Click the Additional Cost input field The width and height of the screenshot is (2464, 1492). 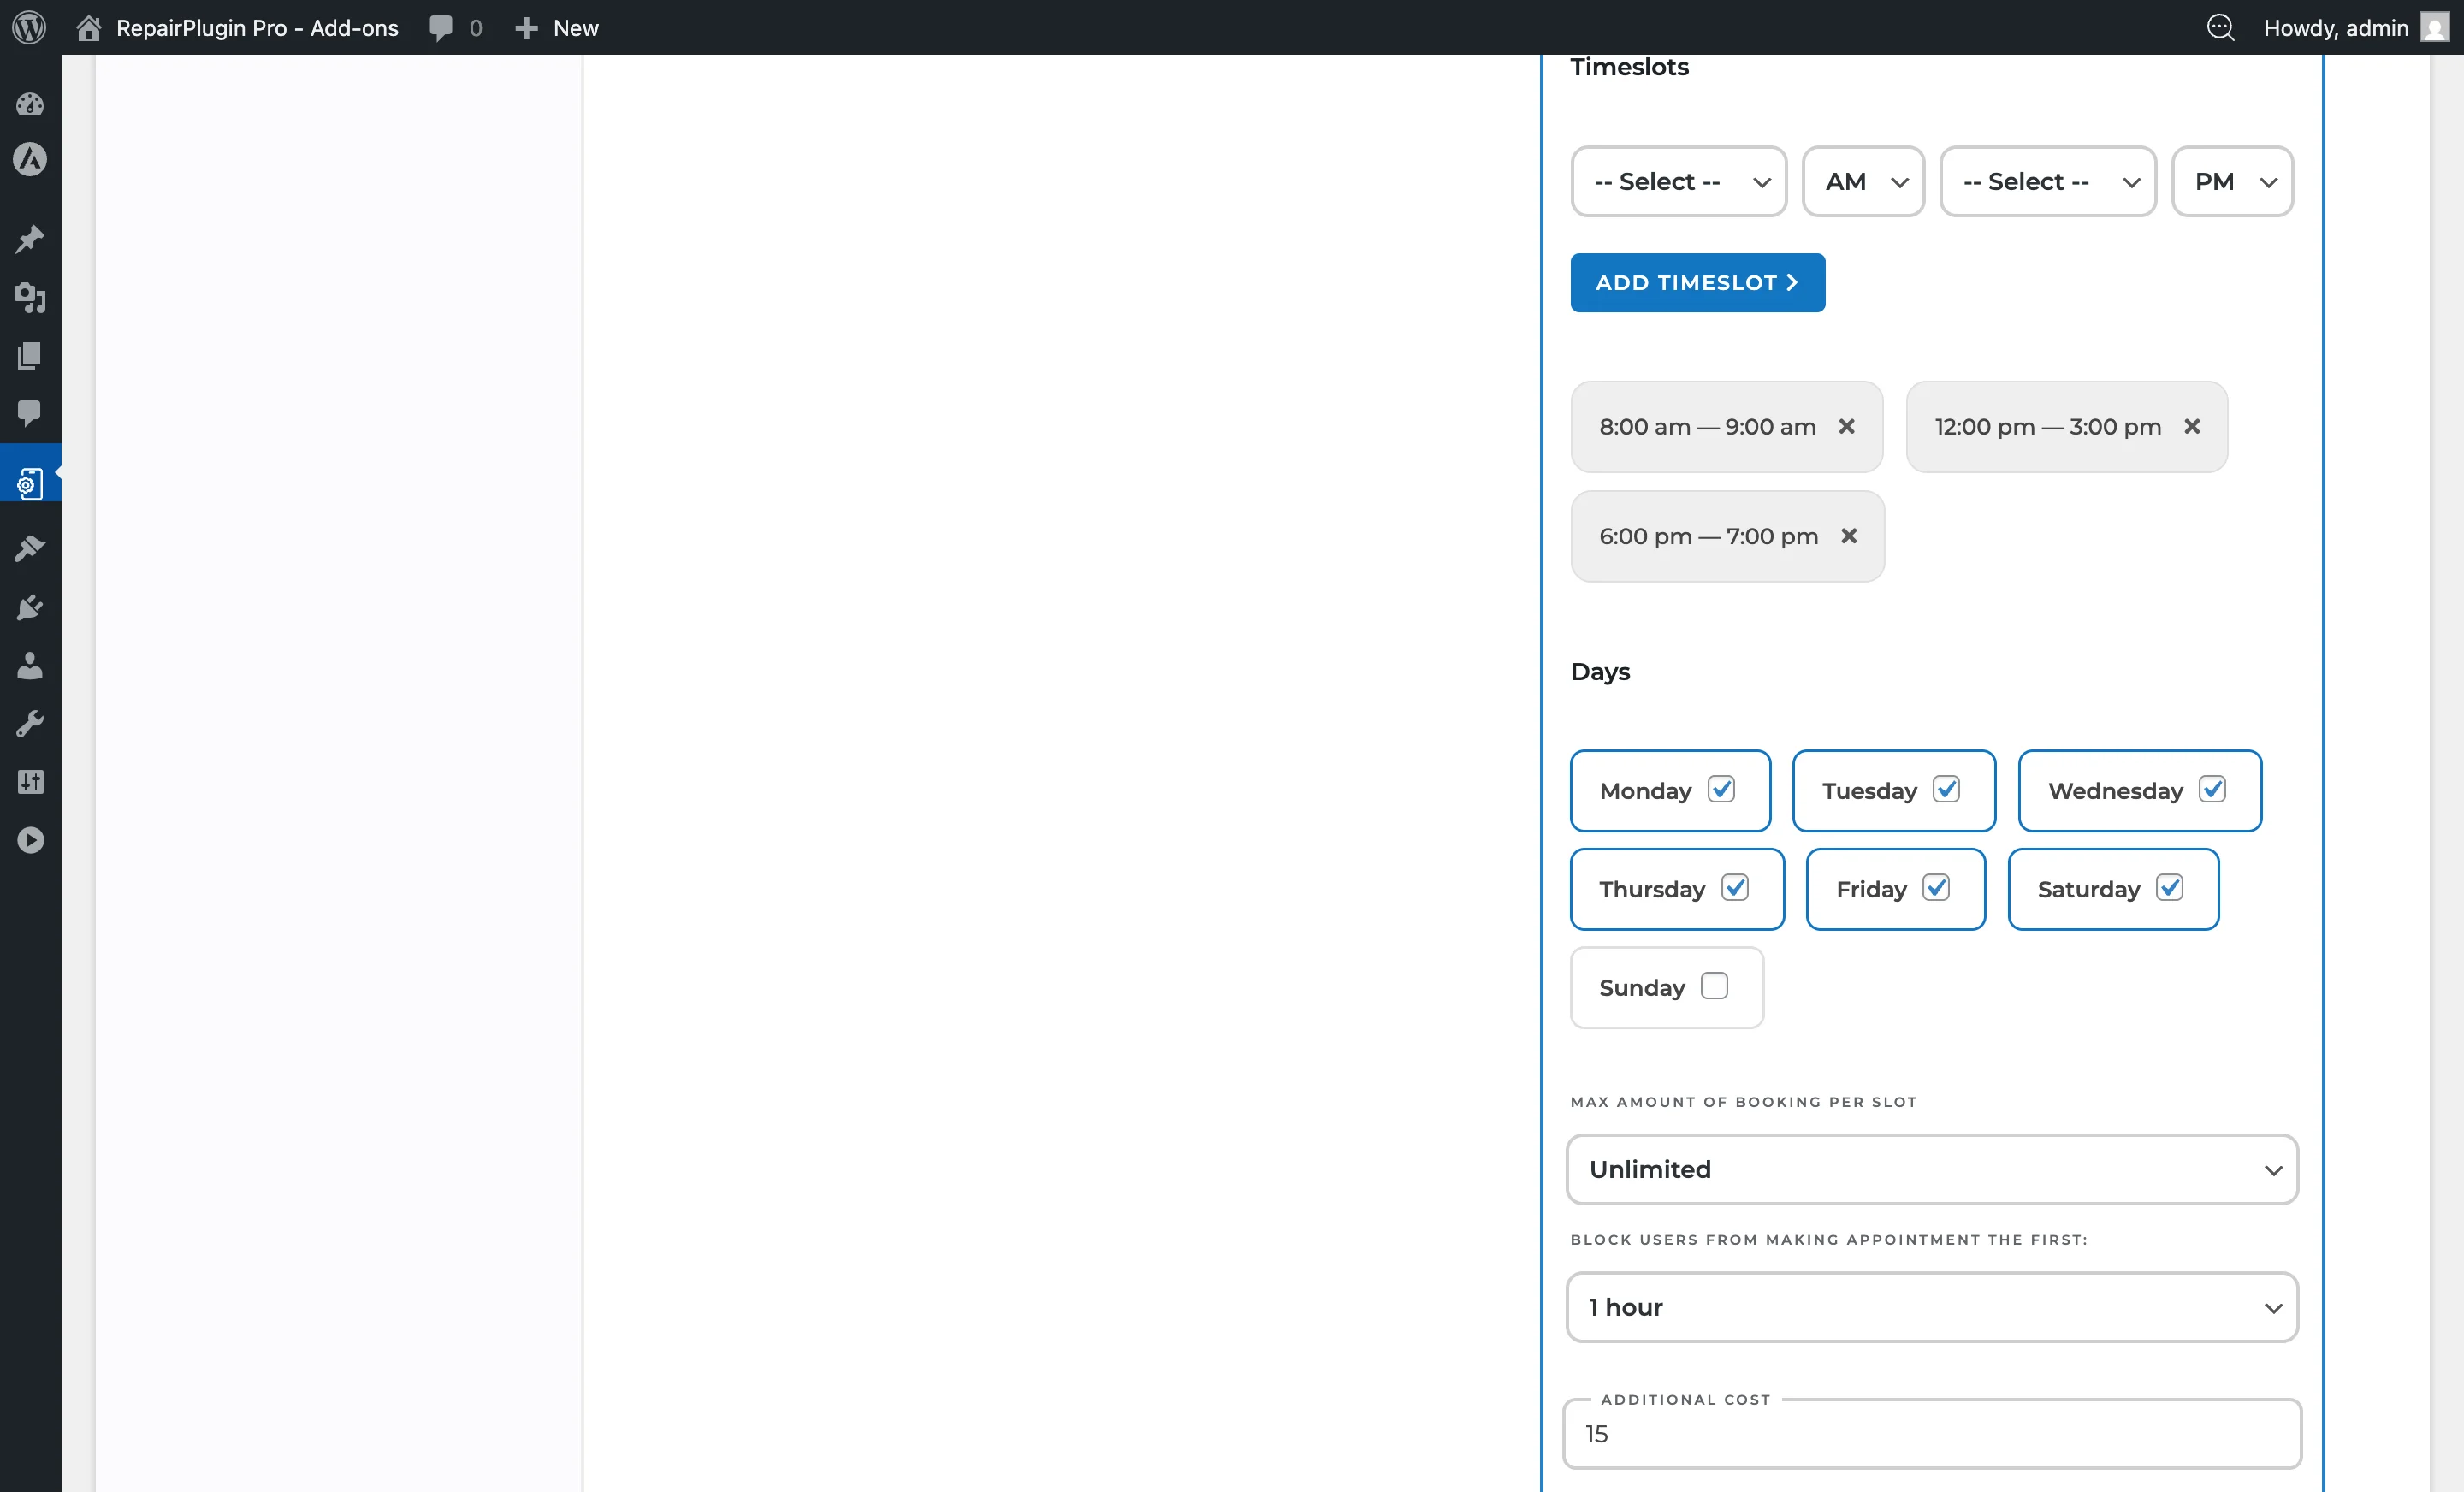[1931, 1434]
